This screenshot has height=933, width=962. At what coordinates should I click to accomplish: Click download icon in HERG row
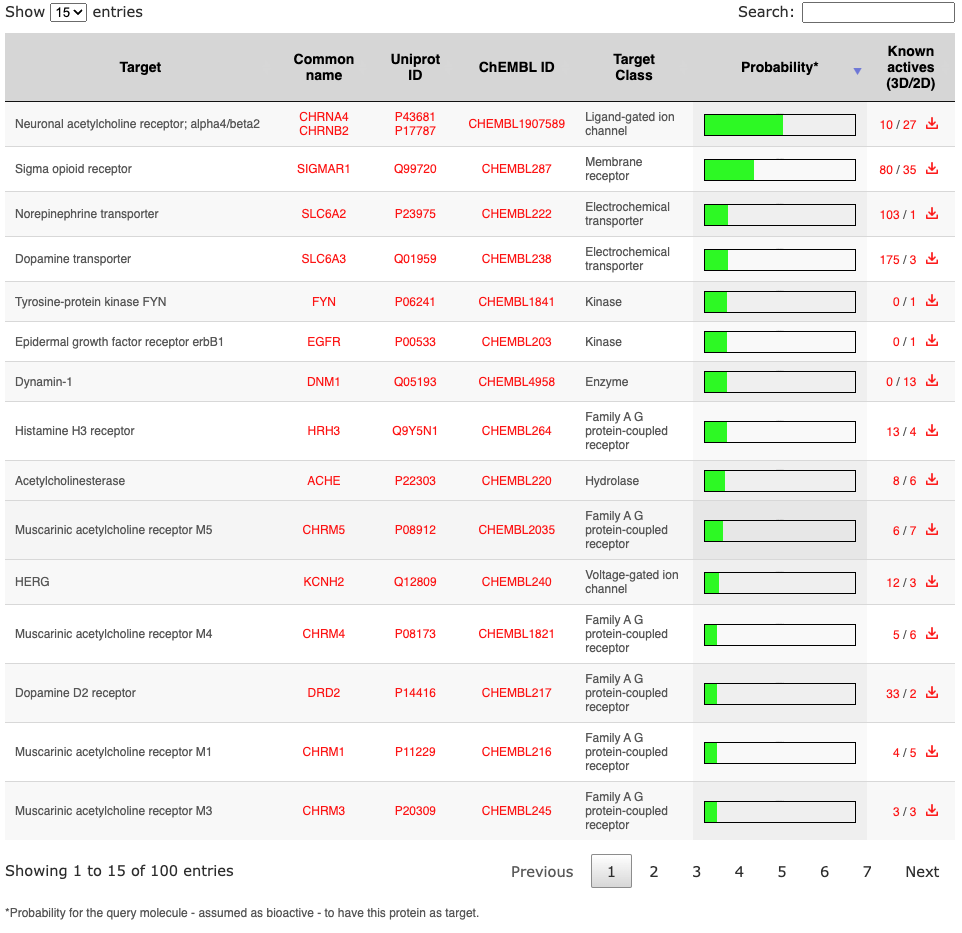tap(931, 582)
